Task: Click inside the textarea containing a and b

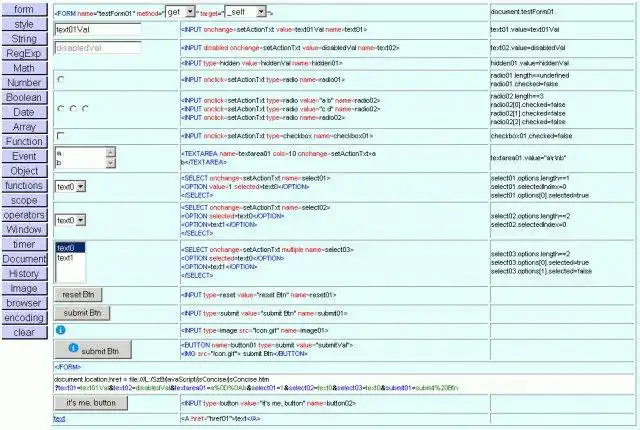Action: click(80, 158)
